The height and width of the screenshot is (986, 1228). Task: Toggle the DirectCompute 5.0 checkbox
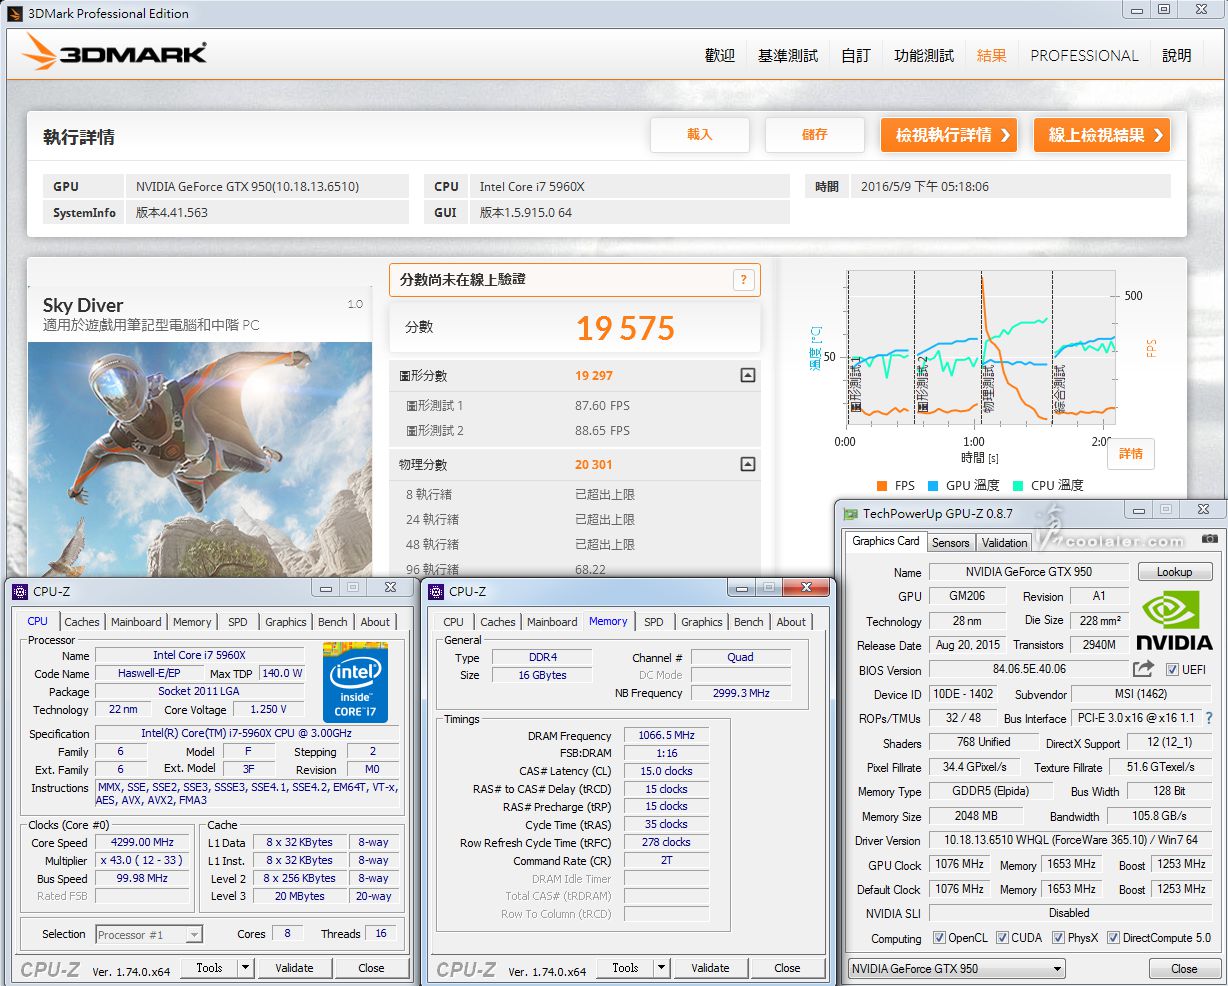coord(1113,938)
